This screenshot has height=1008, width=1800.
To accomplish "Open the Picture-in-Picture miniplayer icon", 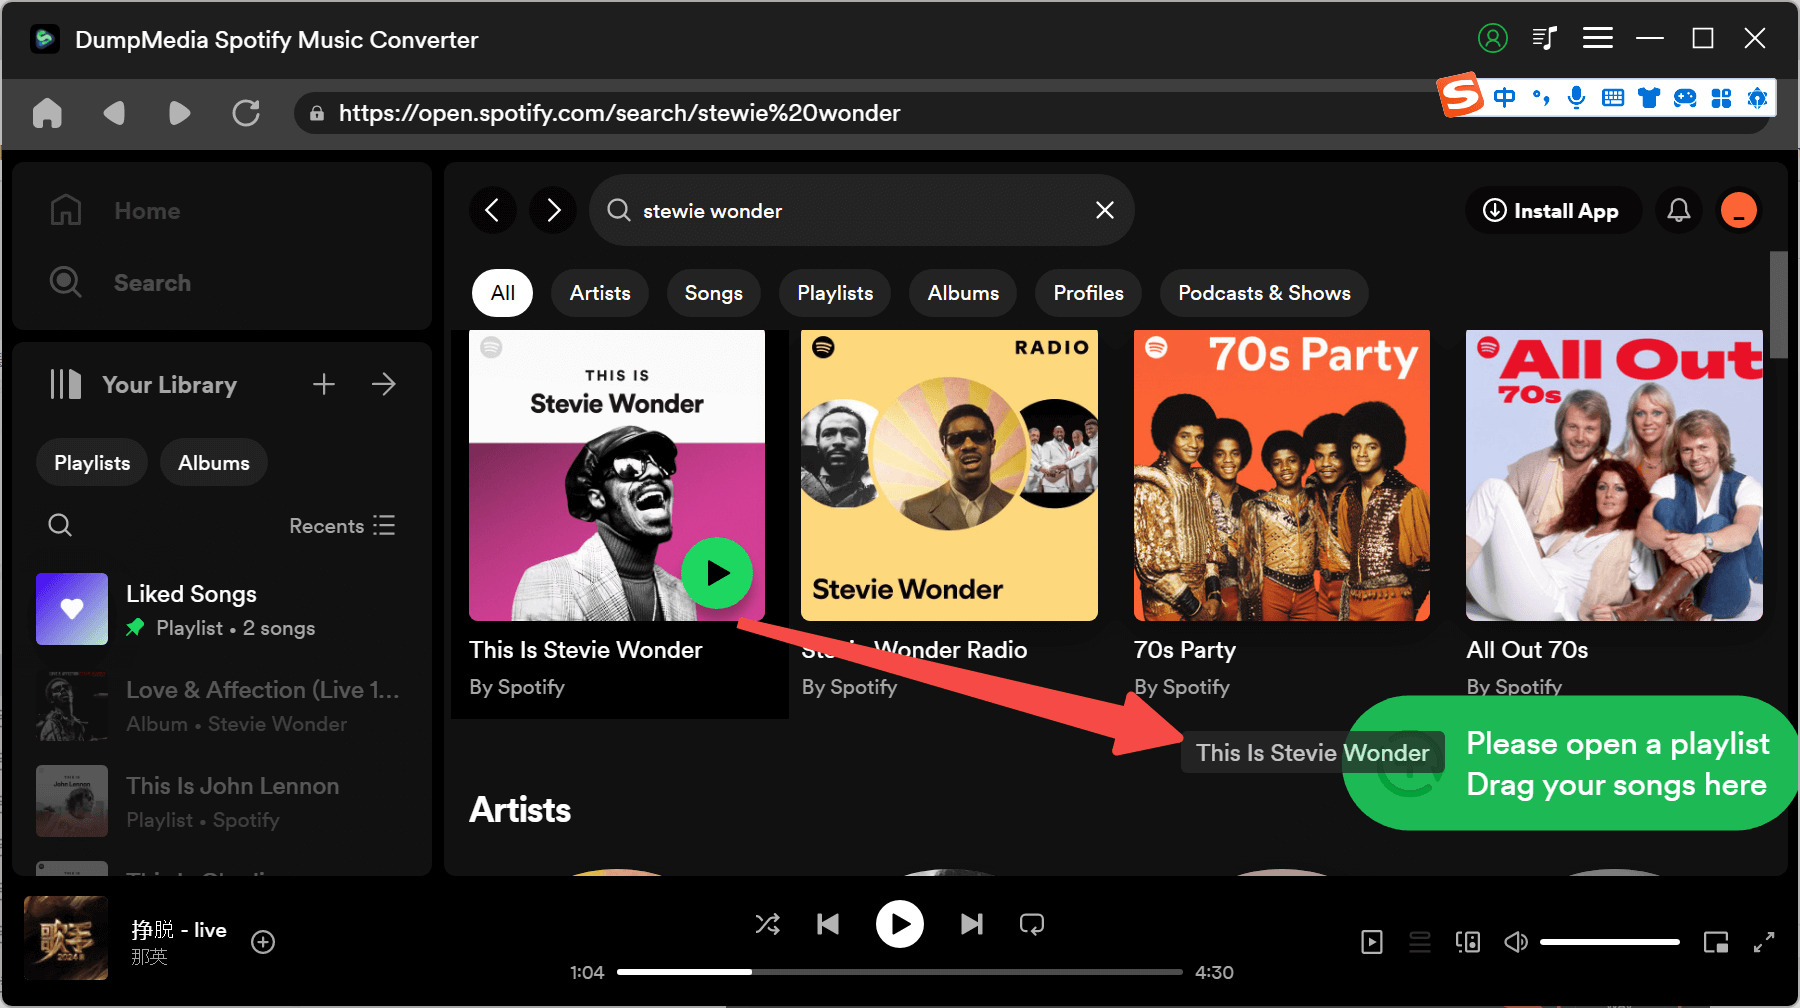I will (1715, 941).
